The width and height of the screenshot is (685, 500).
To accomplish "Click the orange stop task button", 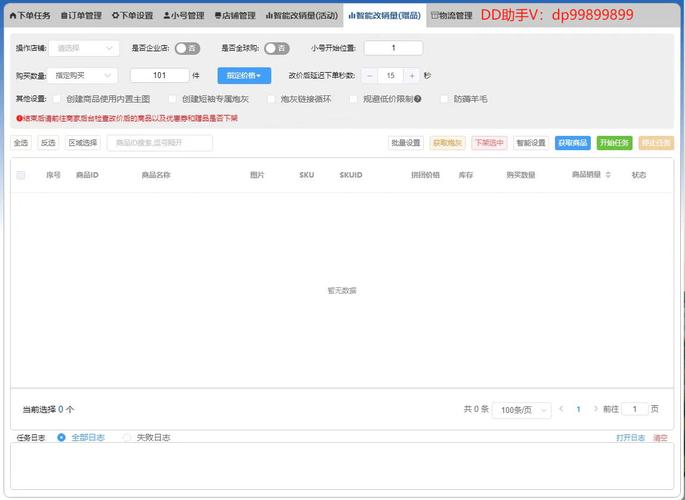I will [x=656, y=143].
